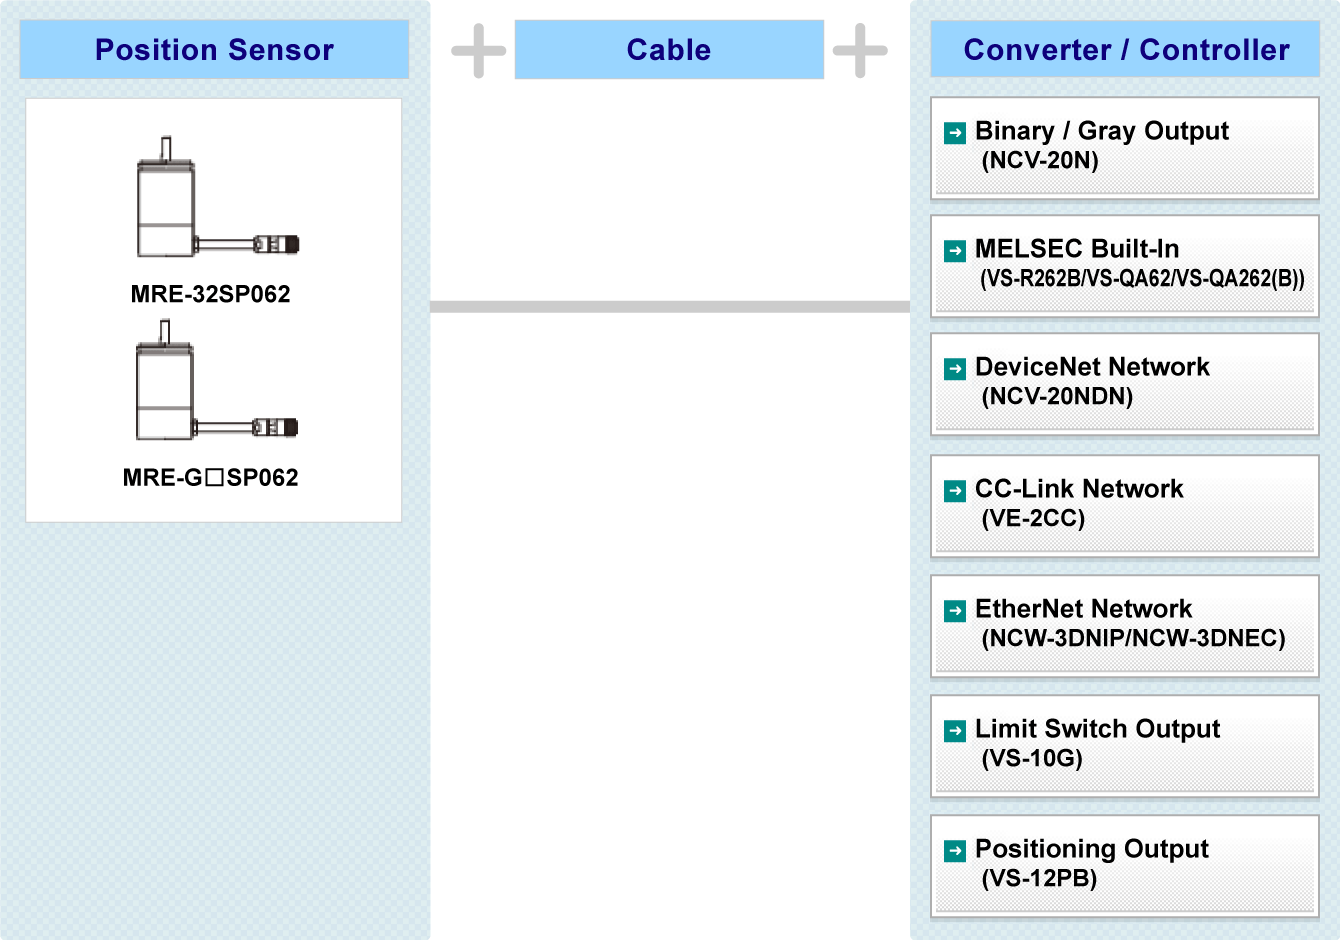Click the (VS-12PB) model text
This screenshot has height=940, width=1340.
click(1039, 878)
